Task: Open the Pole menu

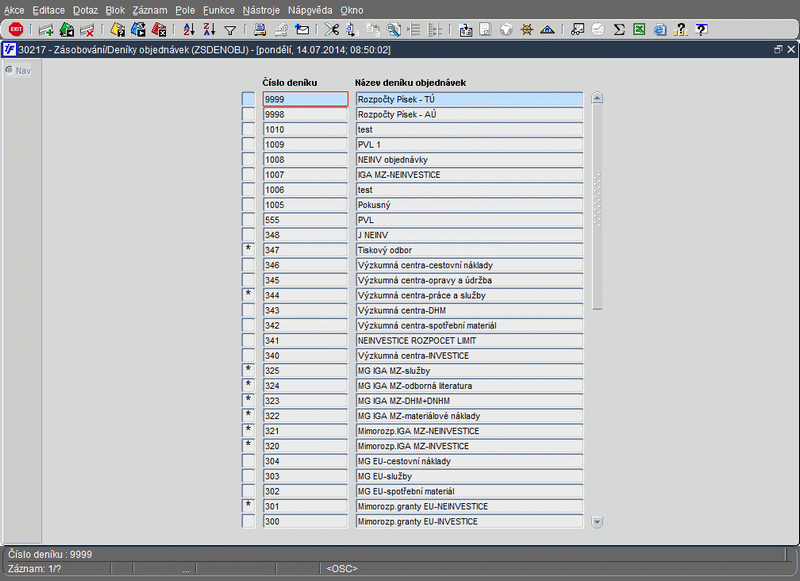Action: tap(185, 10)
